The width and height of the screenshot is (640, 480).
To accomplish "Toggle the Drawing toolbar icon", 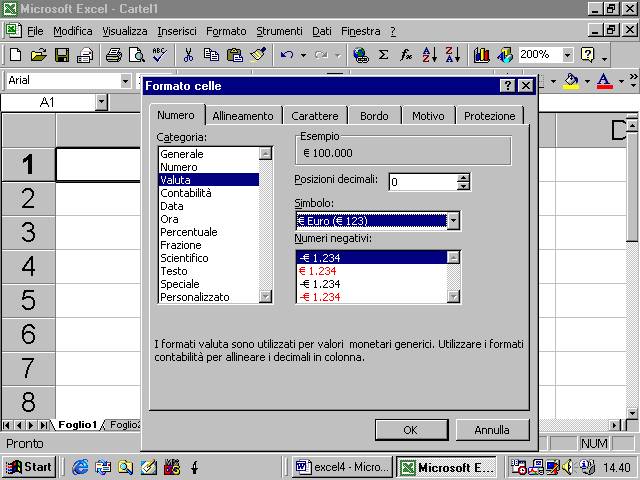I will click(505, 55).
